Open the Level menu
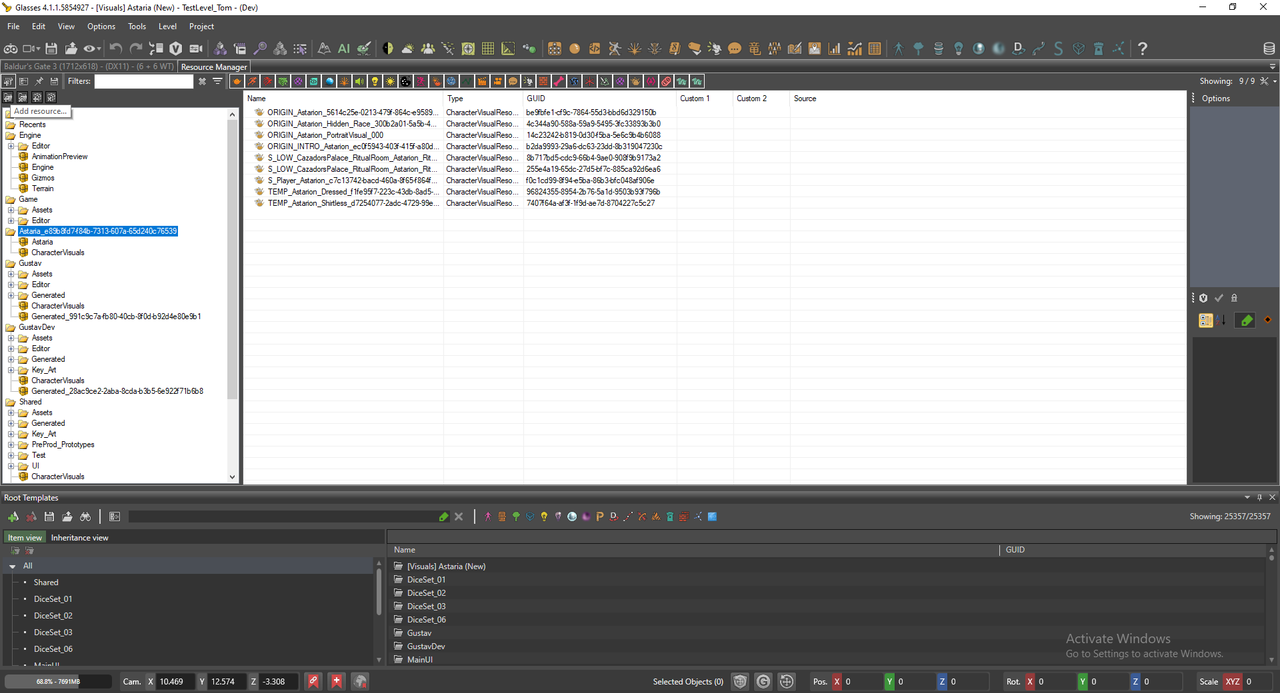Viewport: 1280px width, 693px height. point(168,26)
